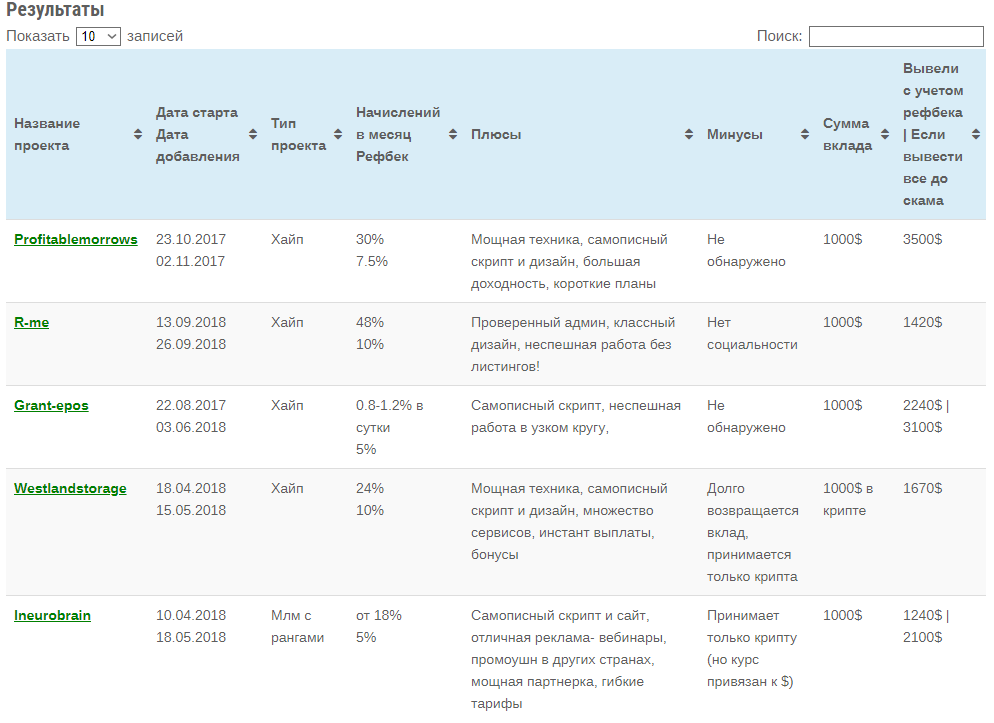The width and height of the screenshot is (994, 723).
Task: Sort by Тип проекта column arrows
Action: [338, 134]
